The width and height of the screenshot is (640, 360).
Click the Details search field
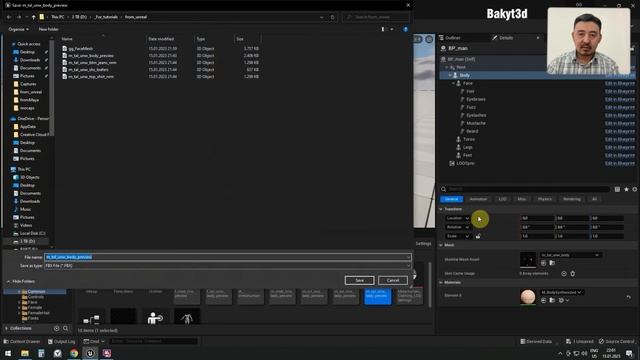pyautogui.click(x=526, y=189)
